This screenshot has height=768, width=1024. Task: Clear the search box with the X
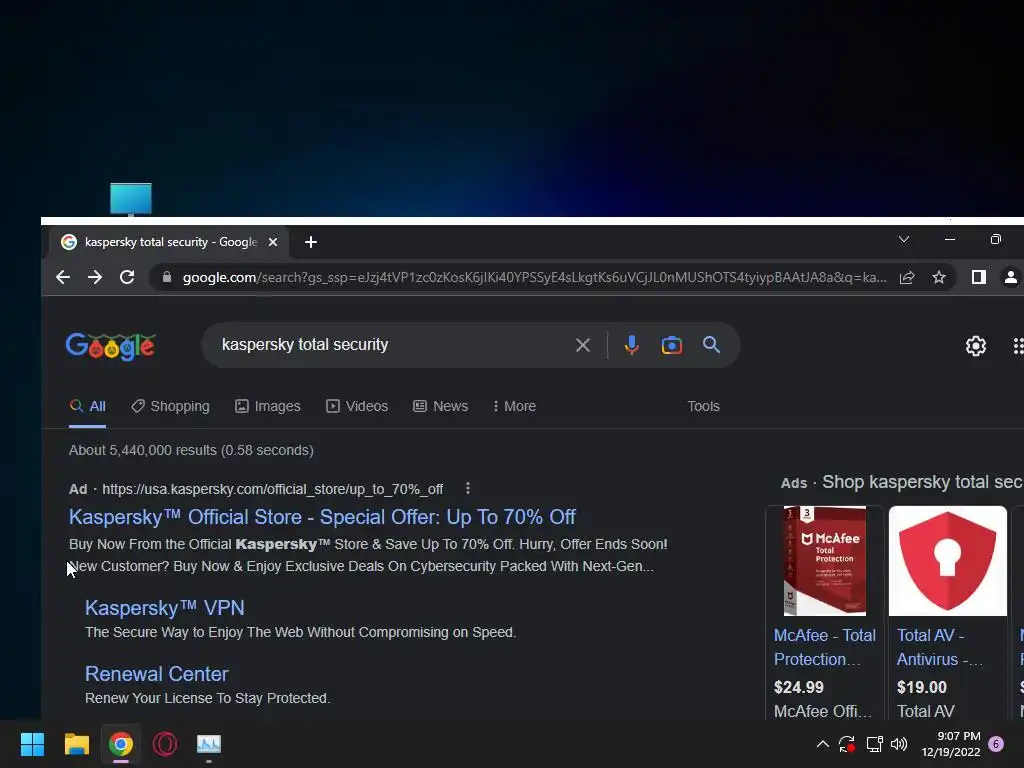[583, 345]
